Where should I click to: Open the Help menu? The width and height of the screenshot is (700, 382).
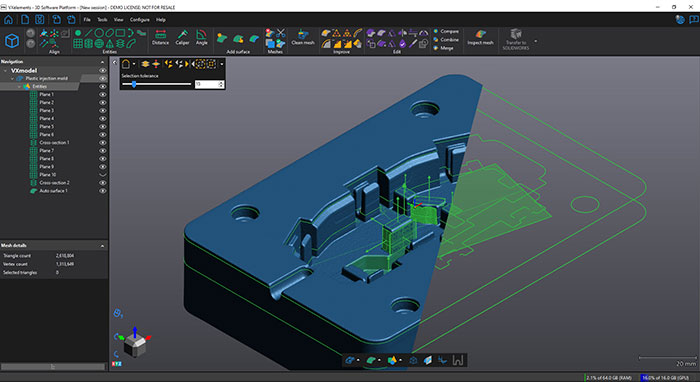click(161, 20)
